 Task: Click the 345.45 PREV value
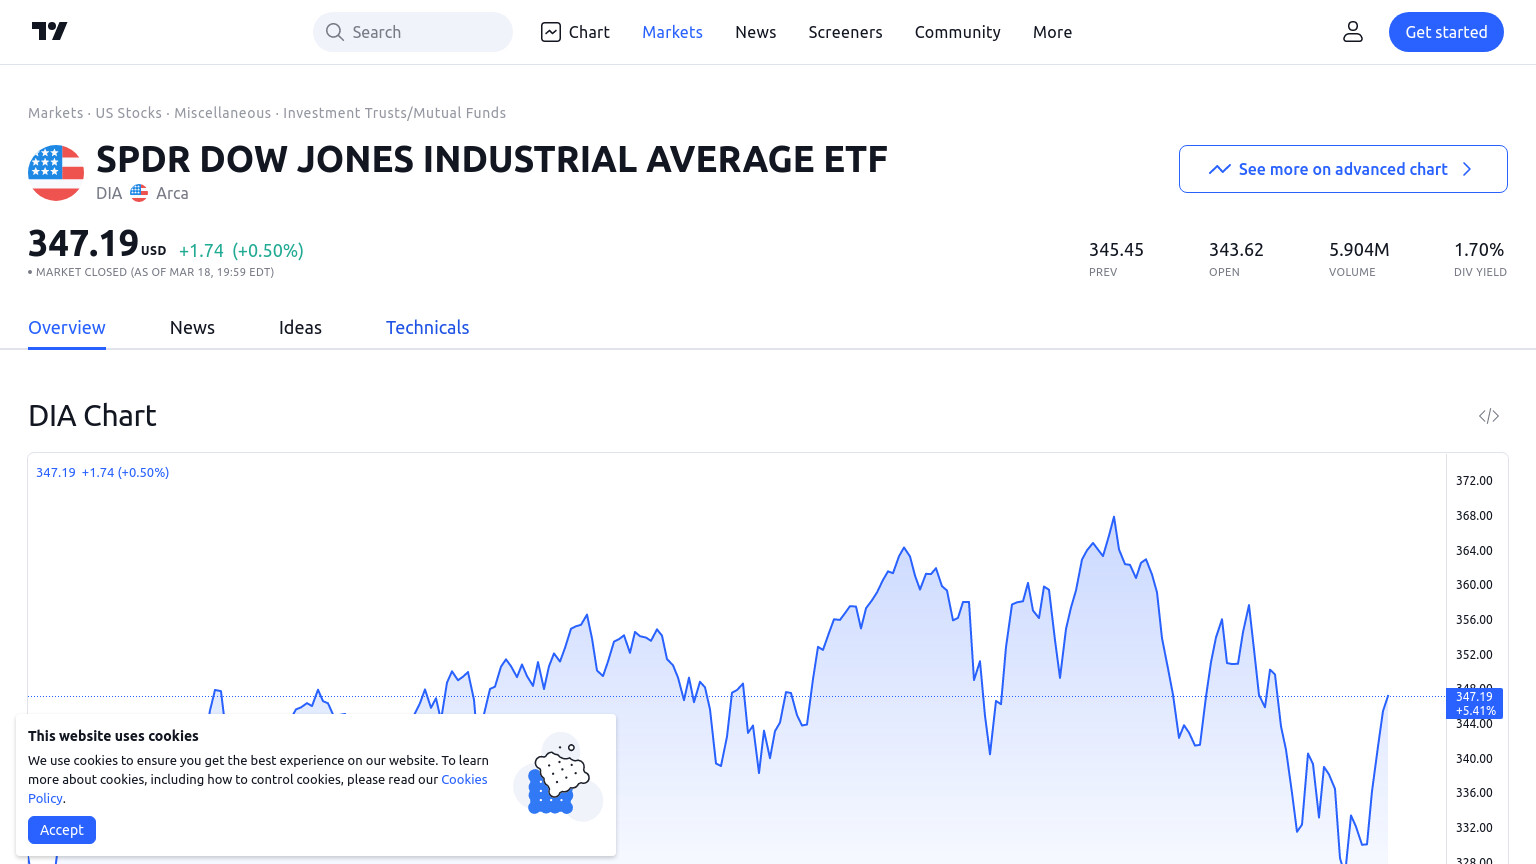1116,250
